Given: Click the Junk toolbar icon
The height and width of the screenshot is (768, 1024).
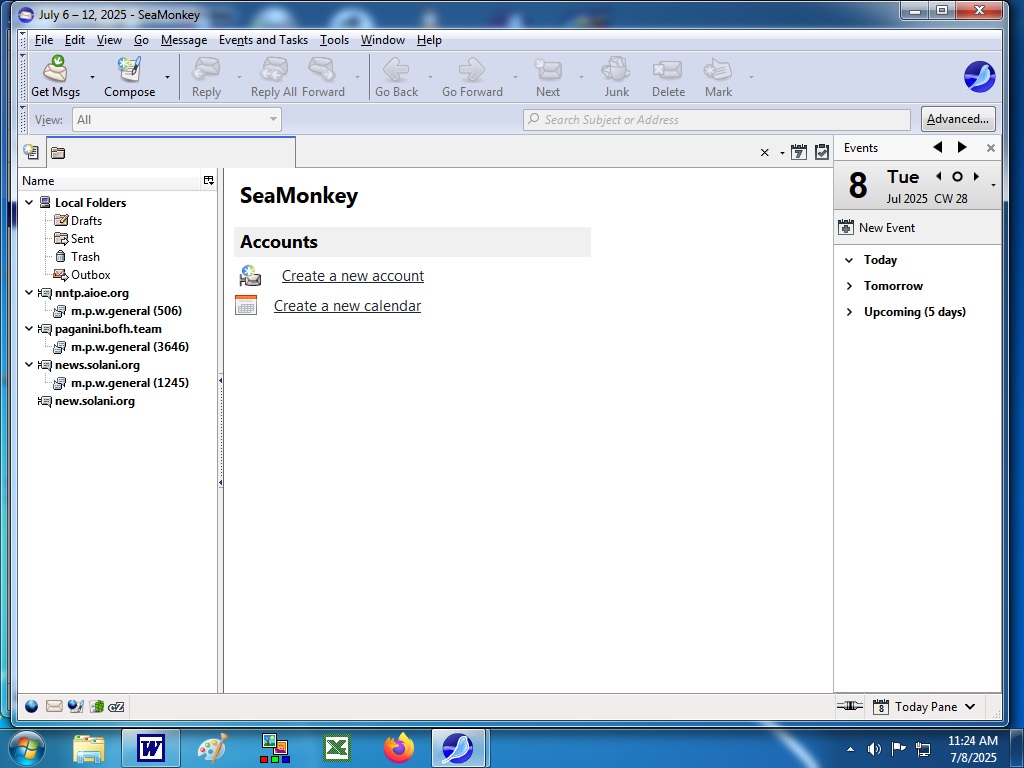Looking at the screenshot, I should tap(616, 68).
